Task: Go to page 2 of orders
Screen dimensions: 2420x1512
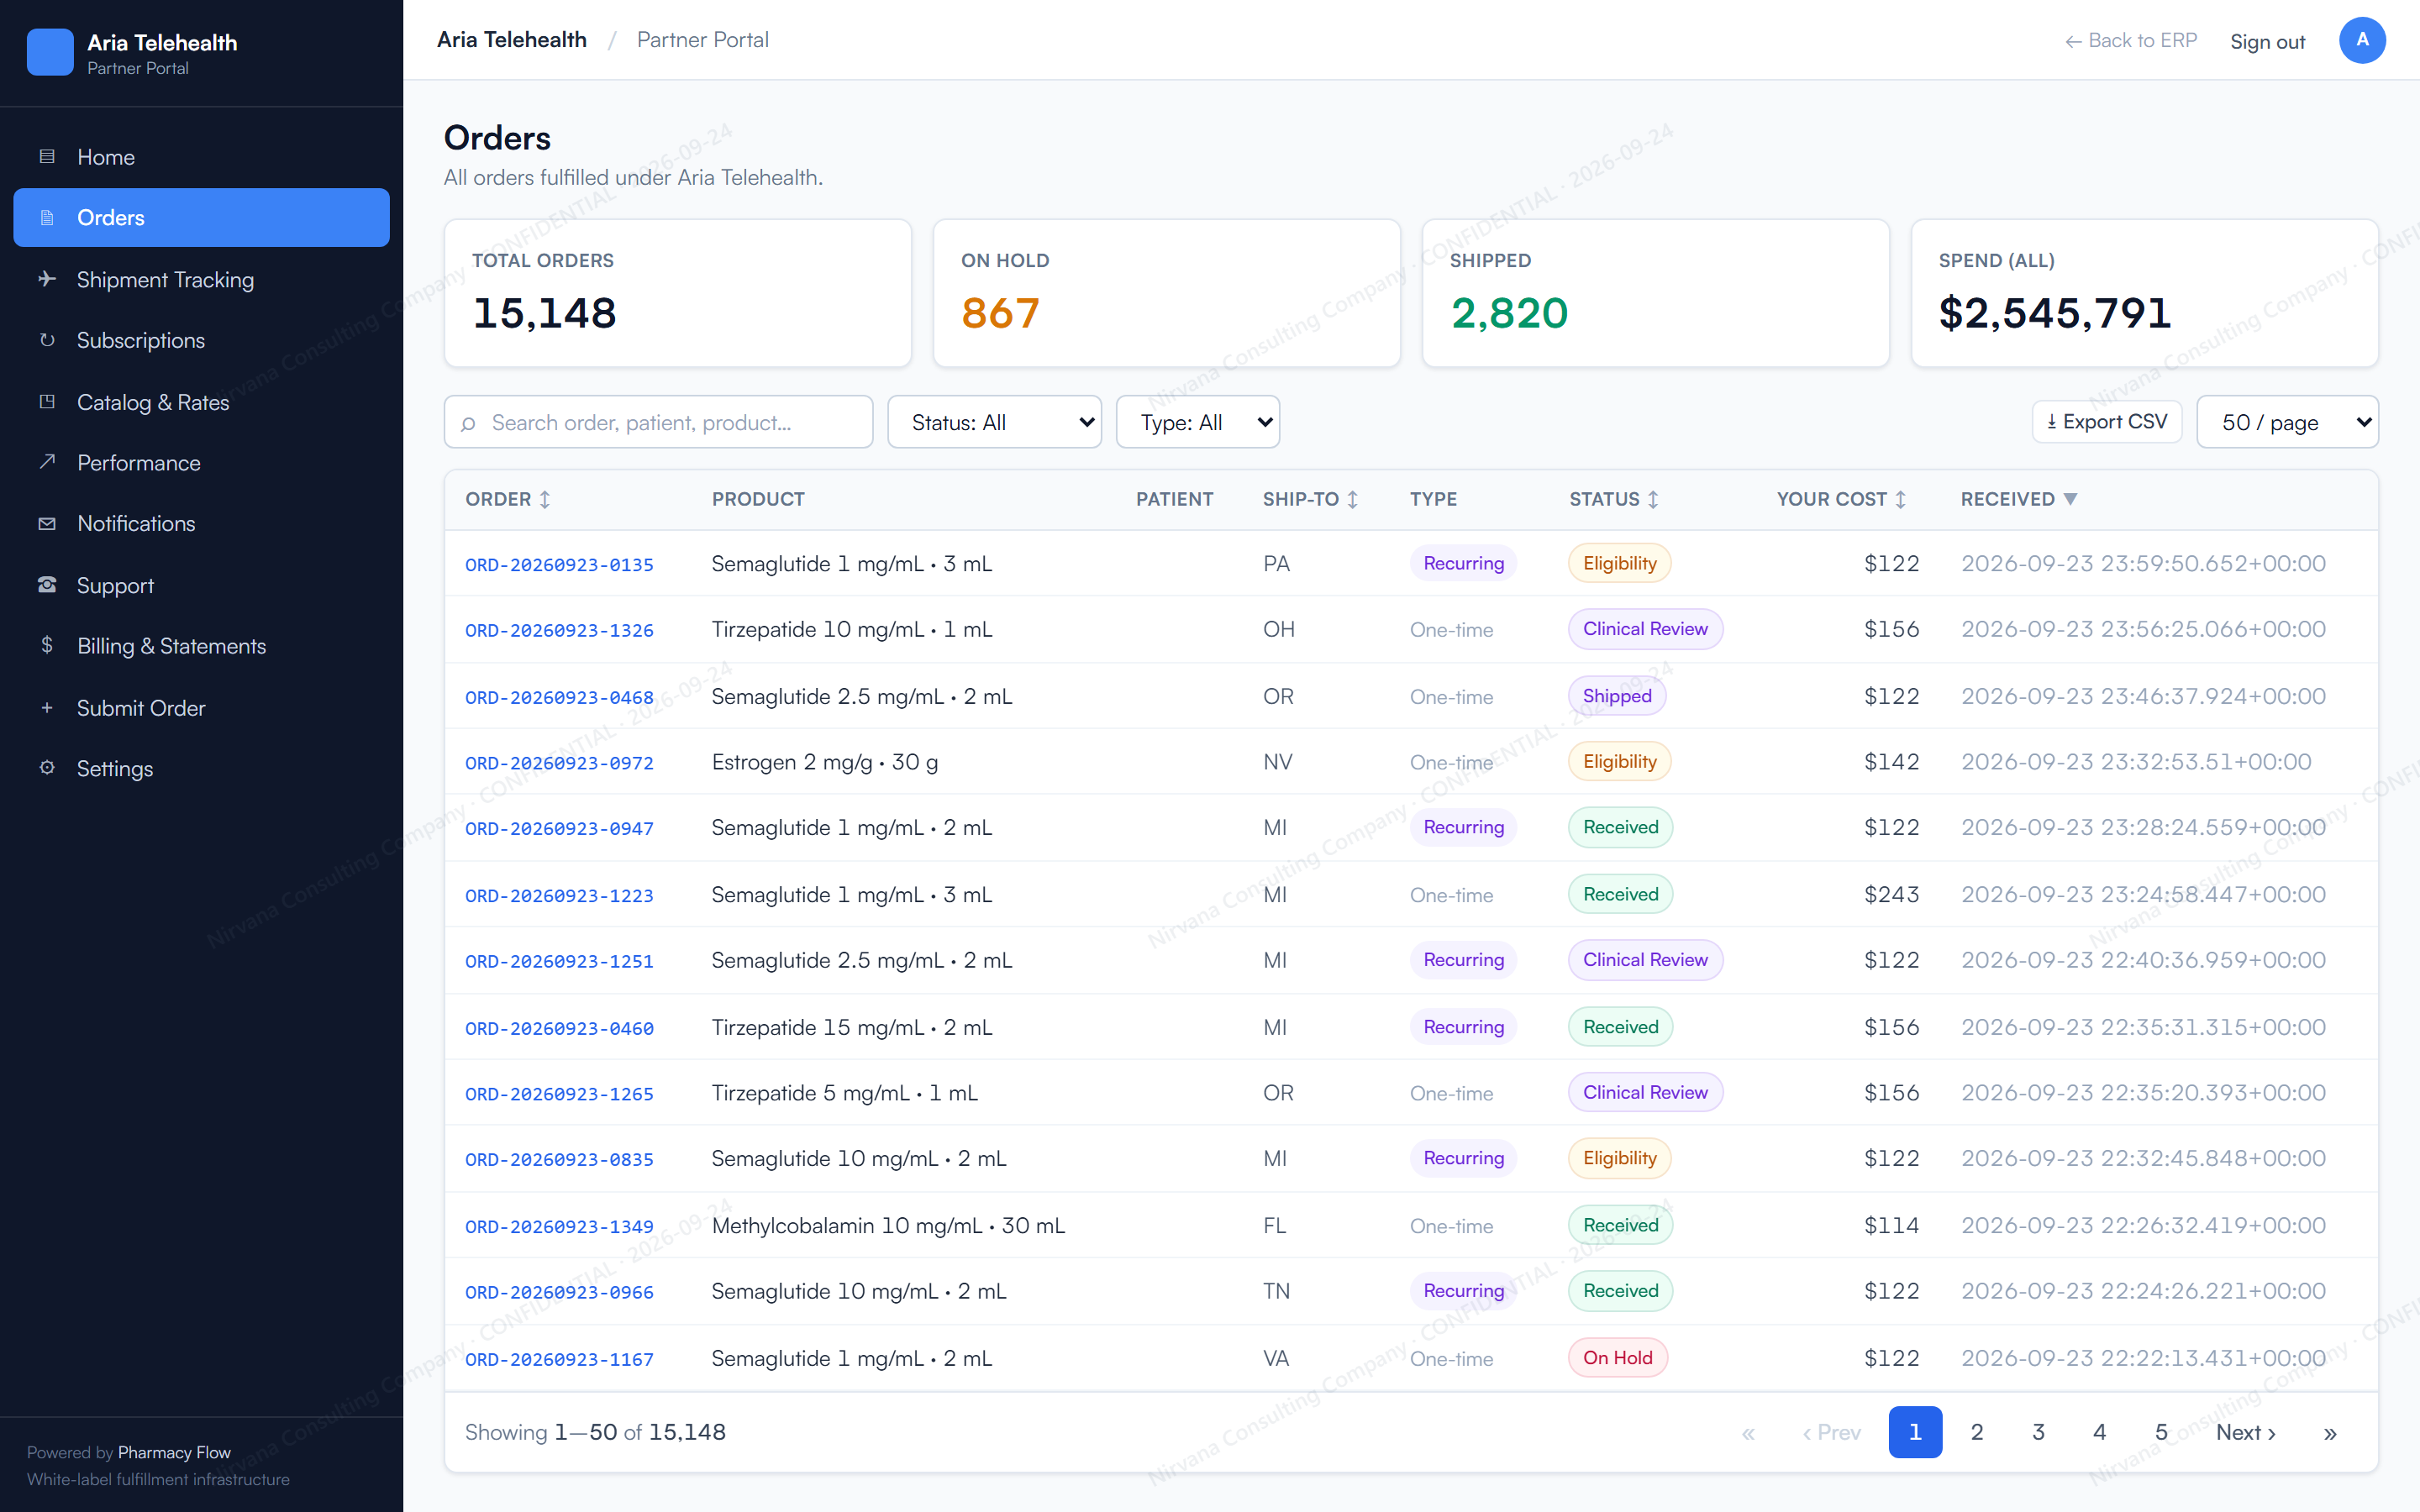Action: coord(1976,1432)
